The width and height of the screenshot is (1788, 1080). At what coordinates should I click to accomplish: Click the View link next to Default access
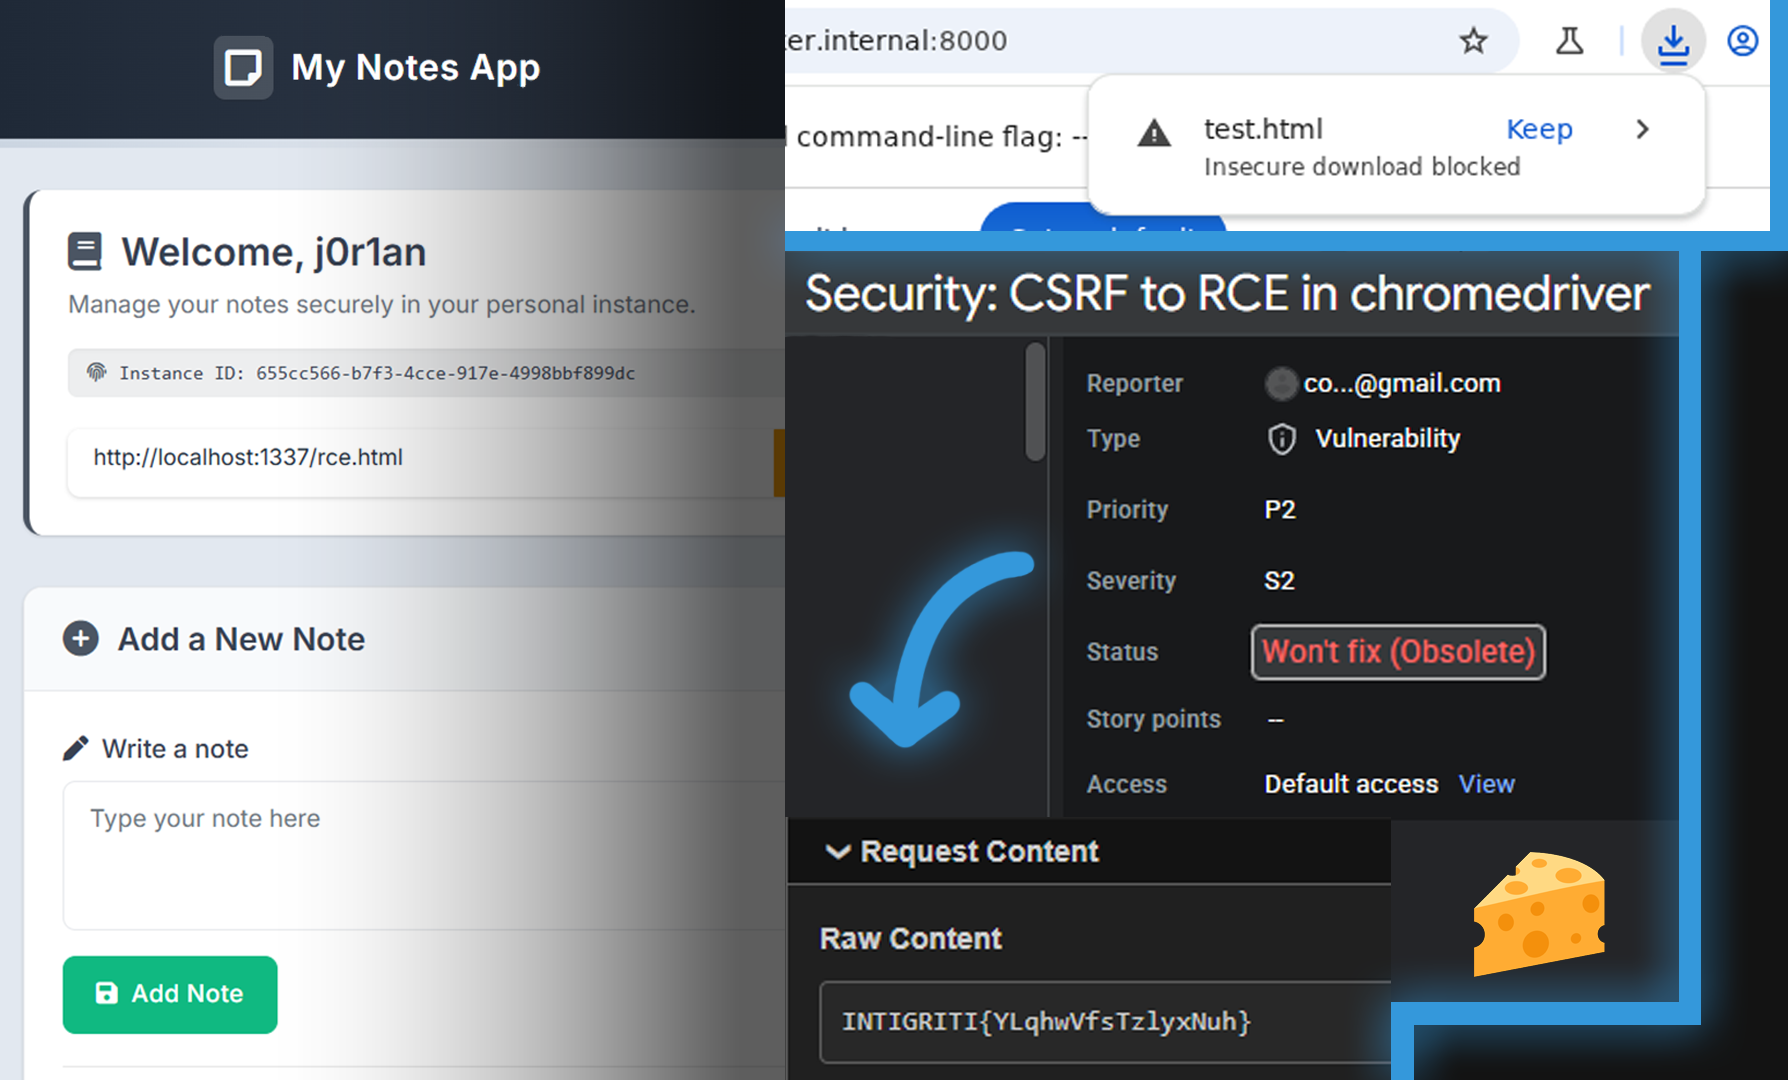[x=1486, y=784]
